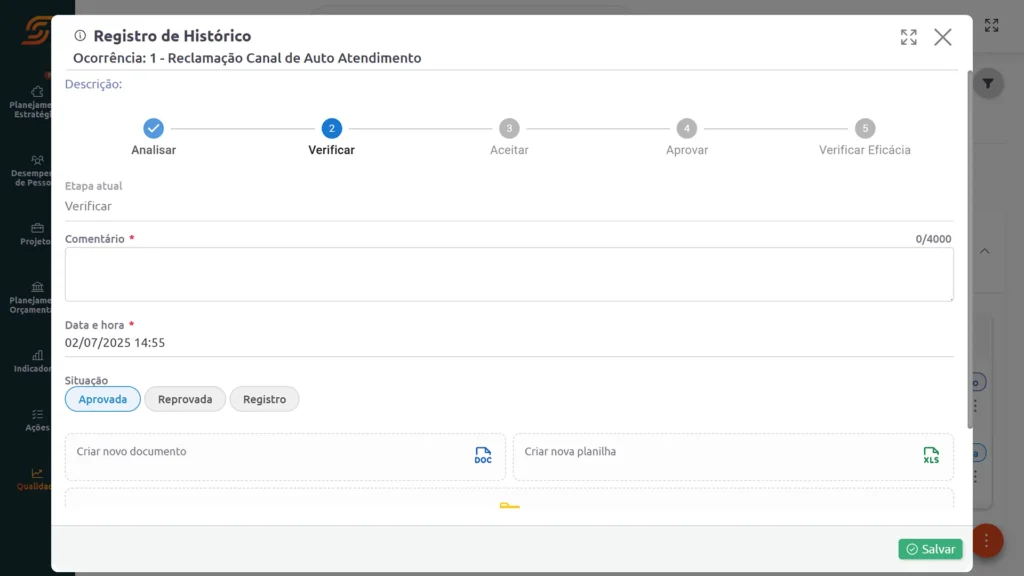Select step 2 Verificar circle
The height and width of the screenshot is (576, 1024).
332,129
